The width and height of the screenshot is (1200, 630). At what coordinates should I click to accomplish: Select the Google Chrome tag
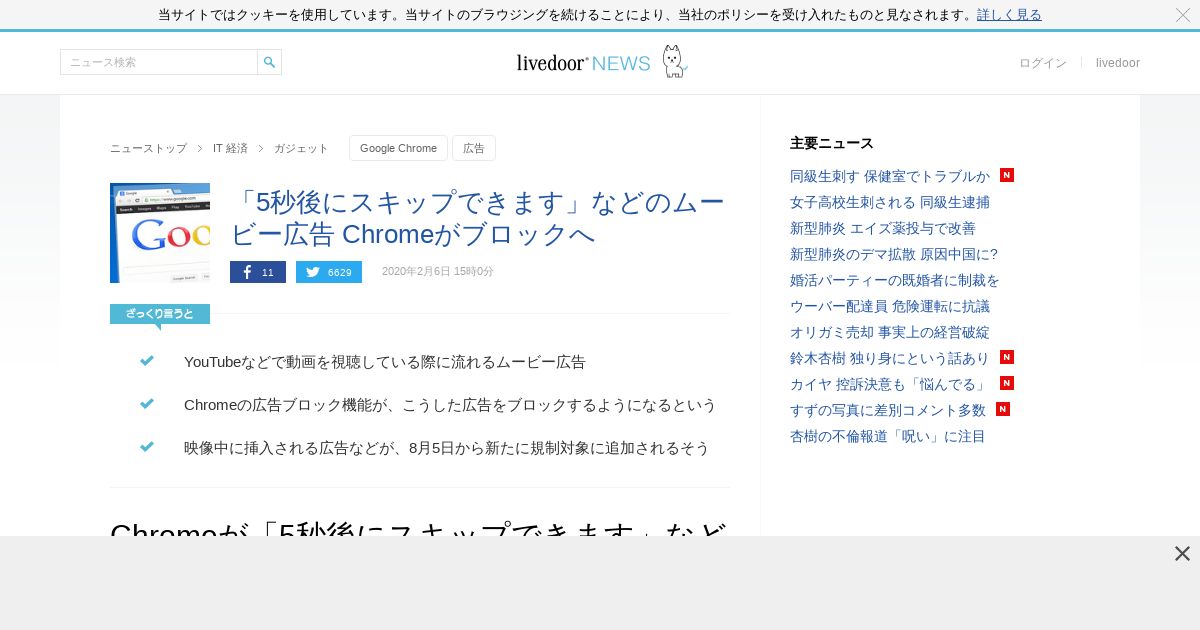pyautogui.click(x=398, y=148)
